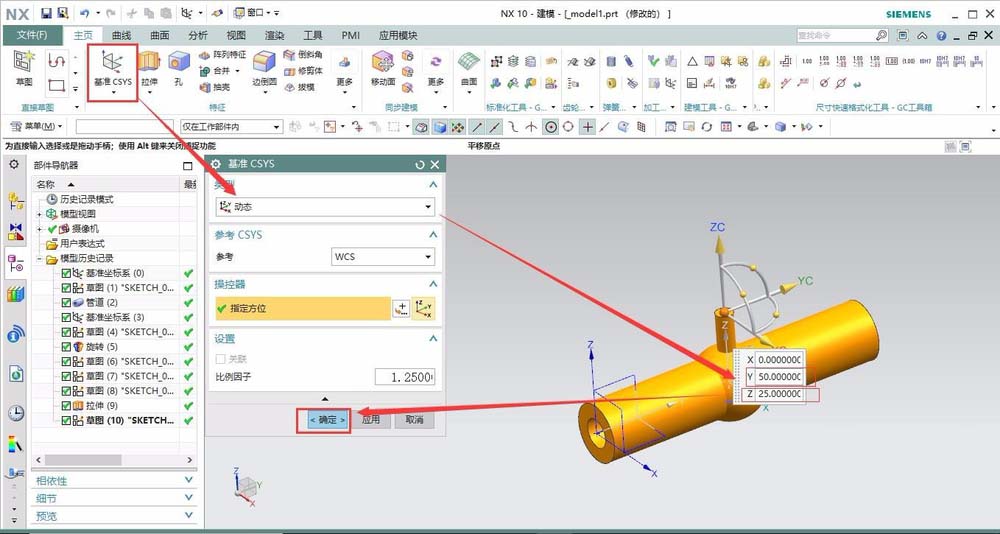Toggle 旋转 (5) feature checkbox
The width and height of the screenshot is (1000, 534).
tap(66, 346)
